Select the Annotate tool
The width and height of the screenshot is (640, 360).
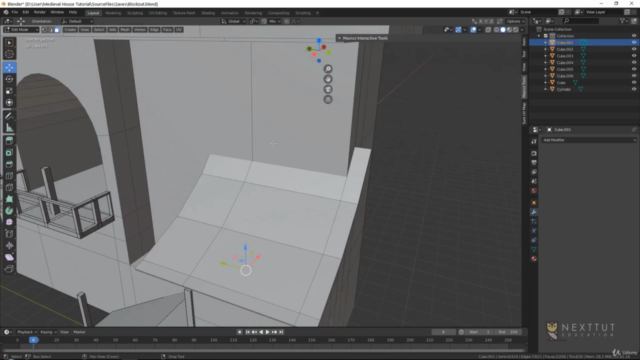point(9,116)
